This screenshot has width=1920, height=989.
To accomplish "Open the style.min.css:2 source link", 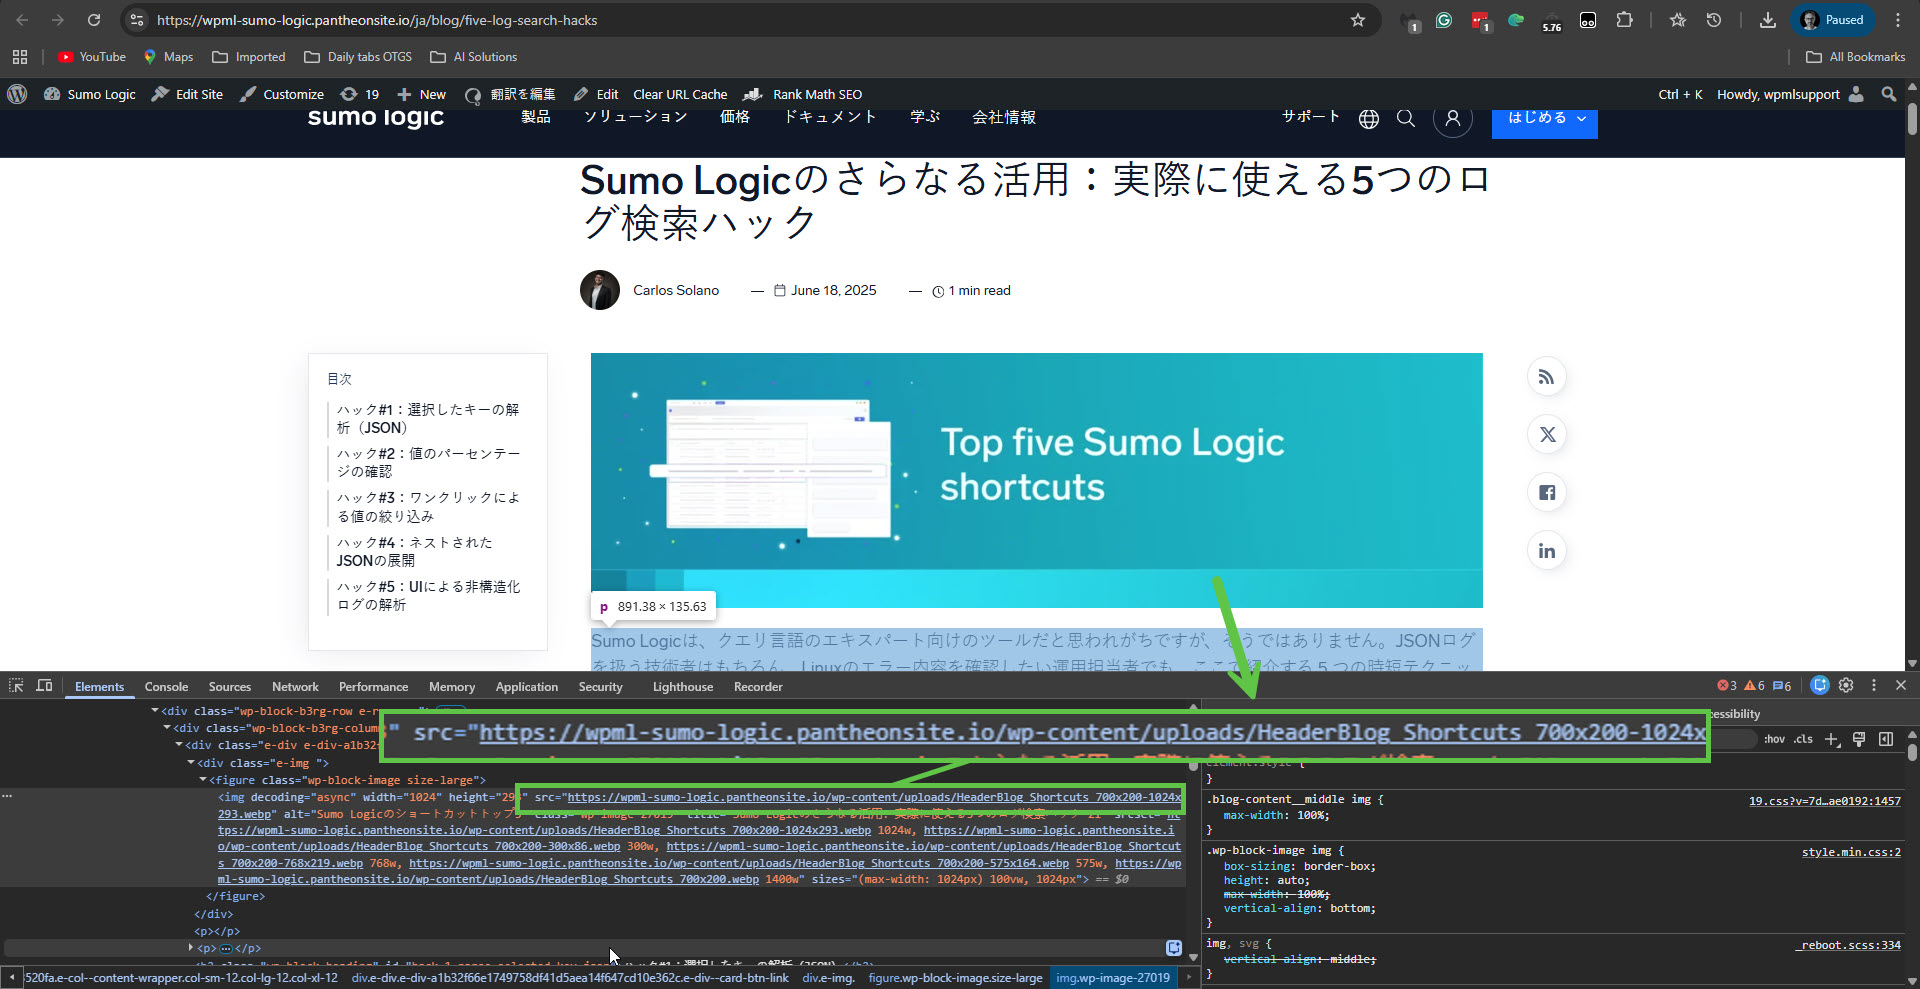I will click(1850, 852).
